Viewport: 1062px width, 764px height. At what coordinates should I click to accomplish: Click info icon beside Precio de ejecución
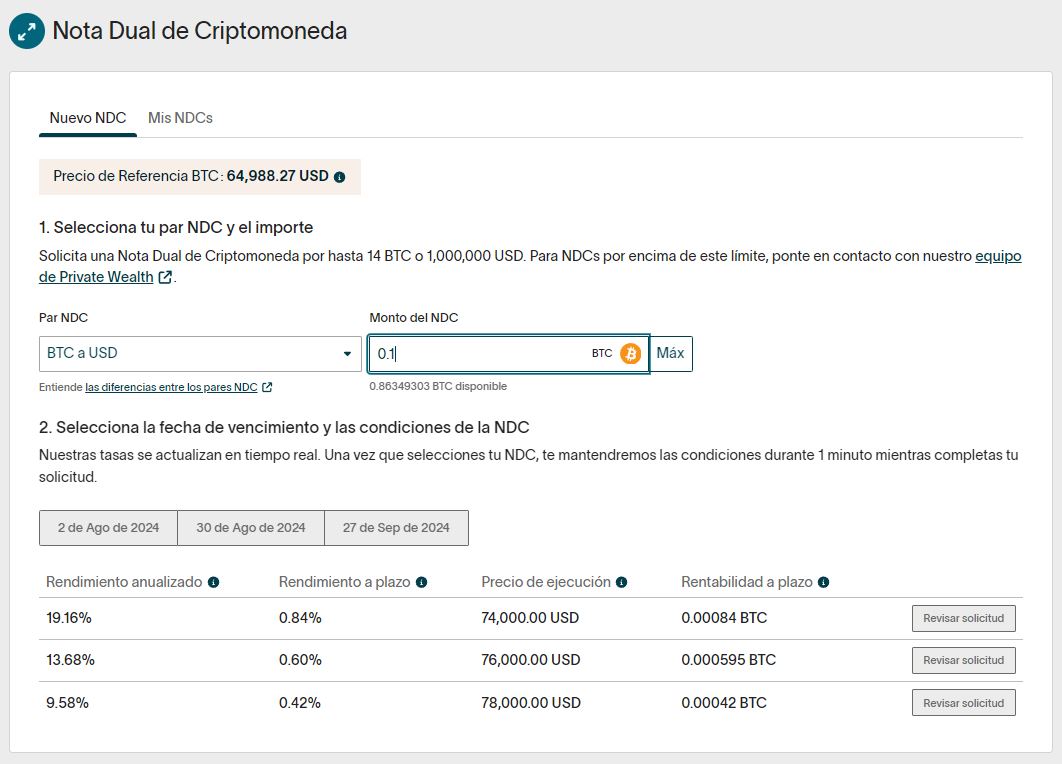coord(622,582)
